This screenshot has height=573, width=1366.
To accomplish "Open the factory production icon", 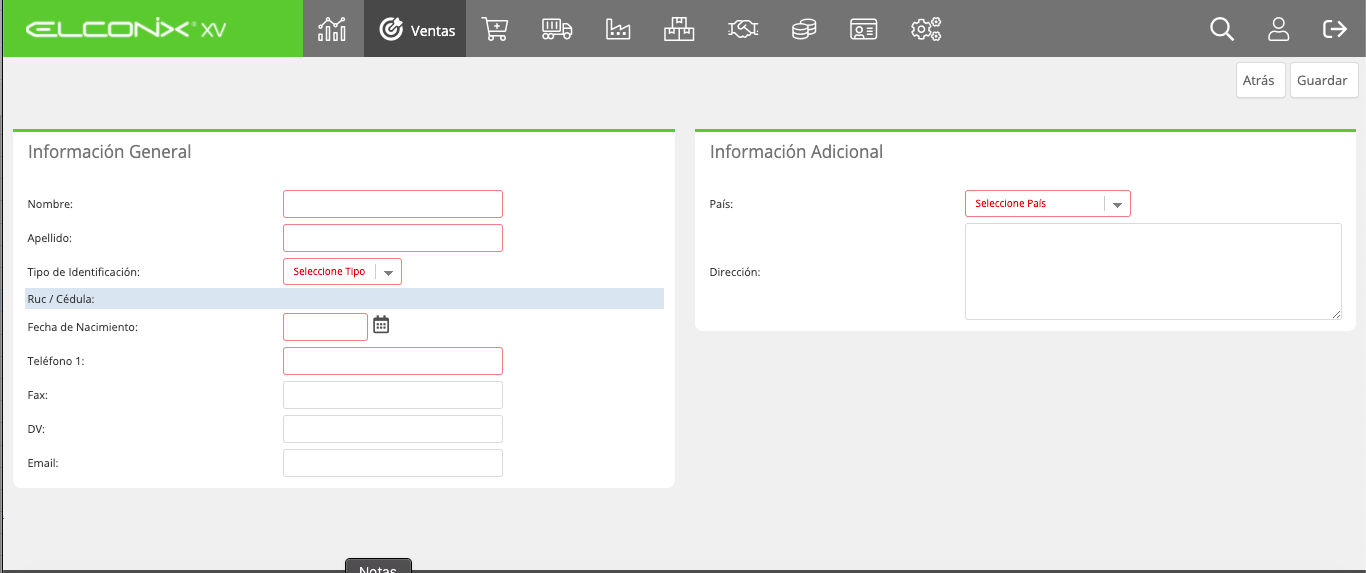I will (x=618, y=29).
